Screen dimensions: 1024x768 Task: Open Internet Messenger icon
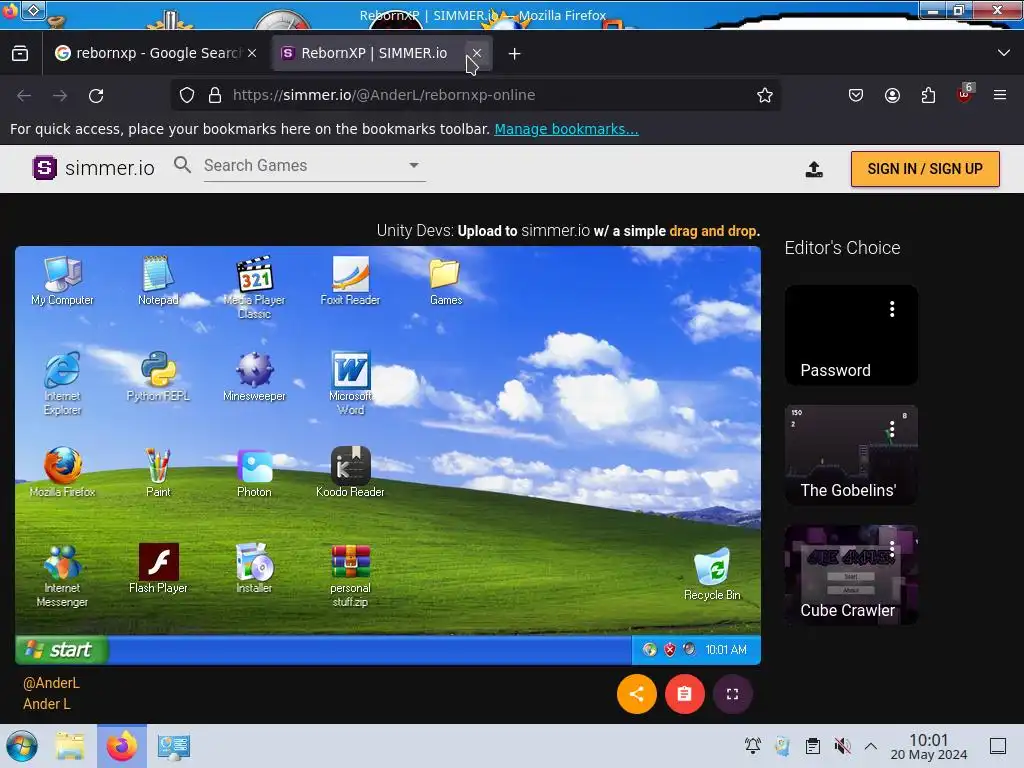point(63,575)
